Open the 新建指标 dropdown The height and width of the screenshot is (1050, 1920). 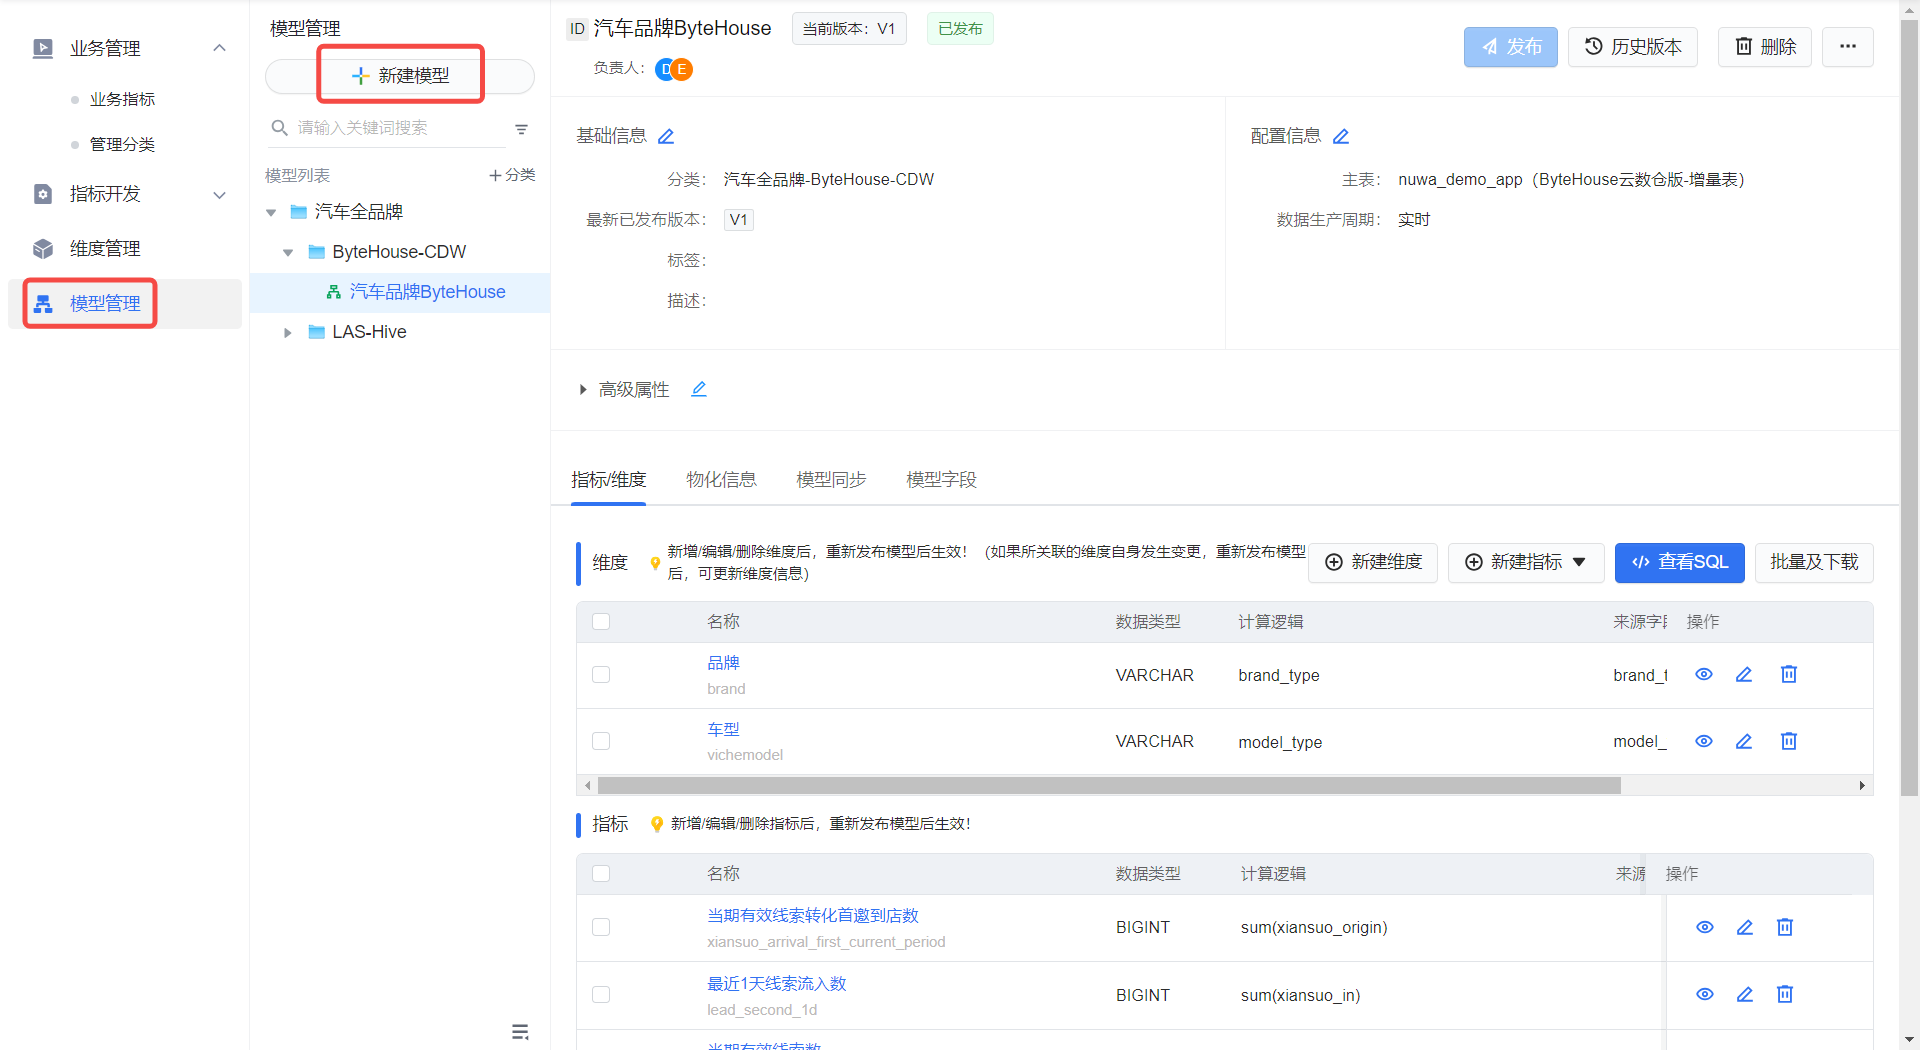(x=1526, y=563)
